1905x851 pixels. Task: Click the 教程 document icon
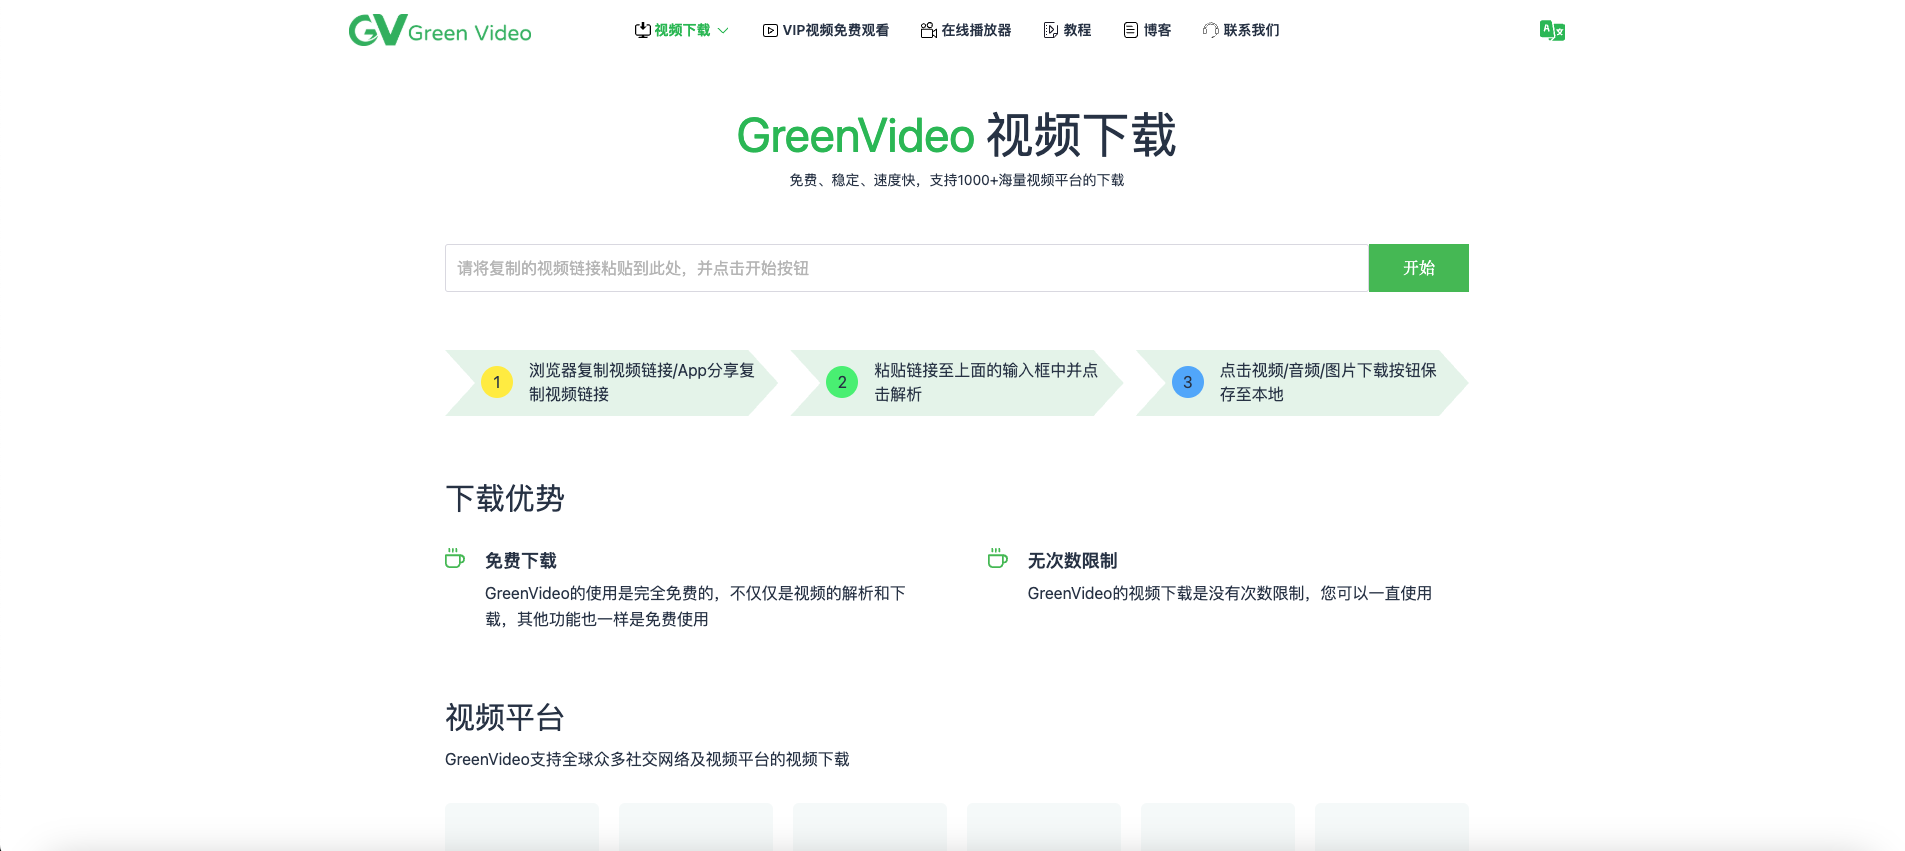click(x=1051, y=30)
